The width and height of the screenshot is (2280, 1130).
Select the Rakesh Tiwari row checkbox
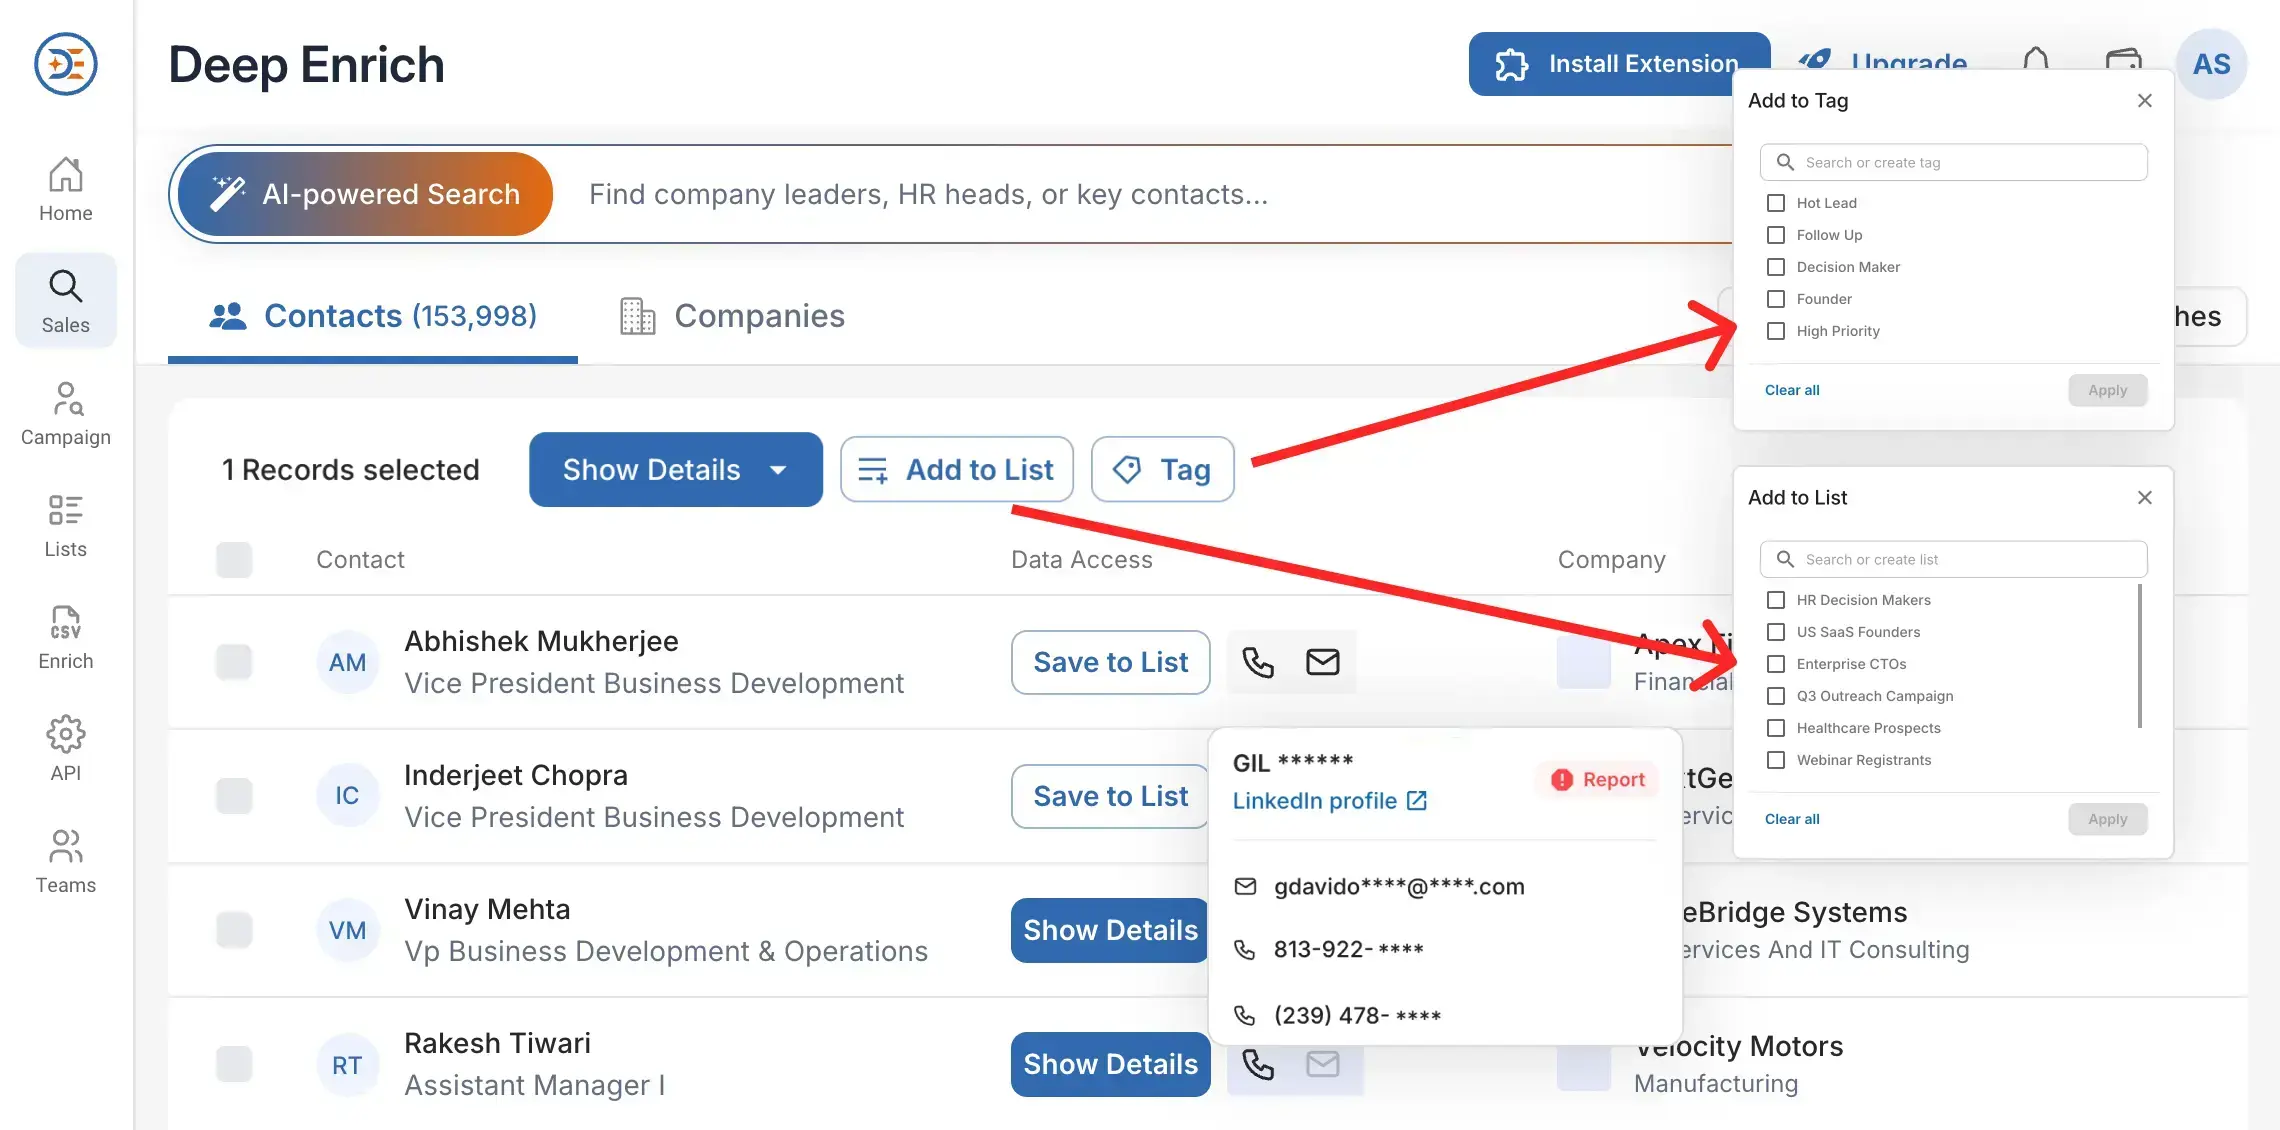pos(234,1064)
